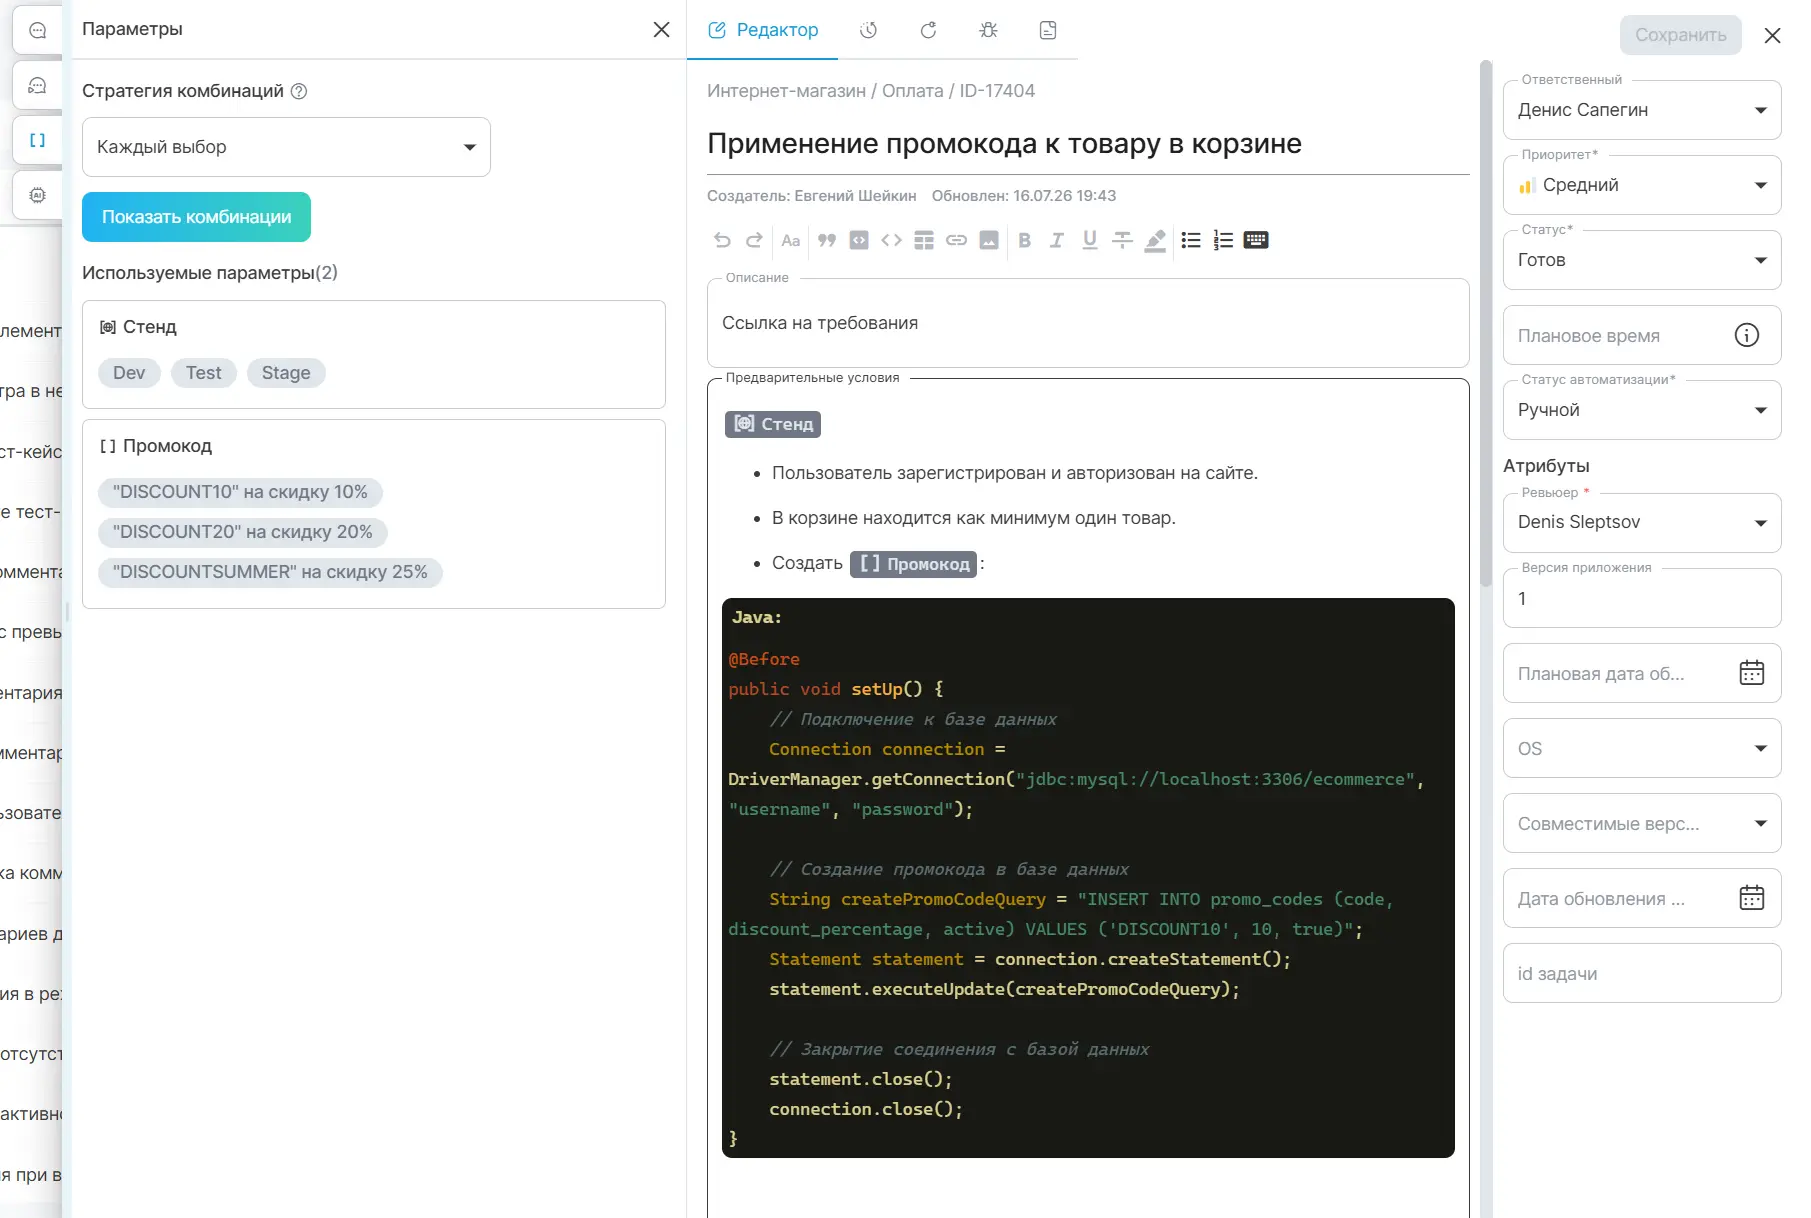Image resolution: width=1811 pixels, height=1218 pixels.
Task: Click the Описание text field
Action: pyautogui.click(x=1088, y=323)
